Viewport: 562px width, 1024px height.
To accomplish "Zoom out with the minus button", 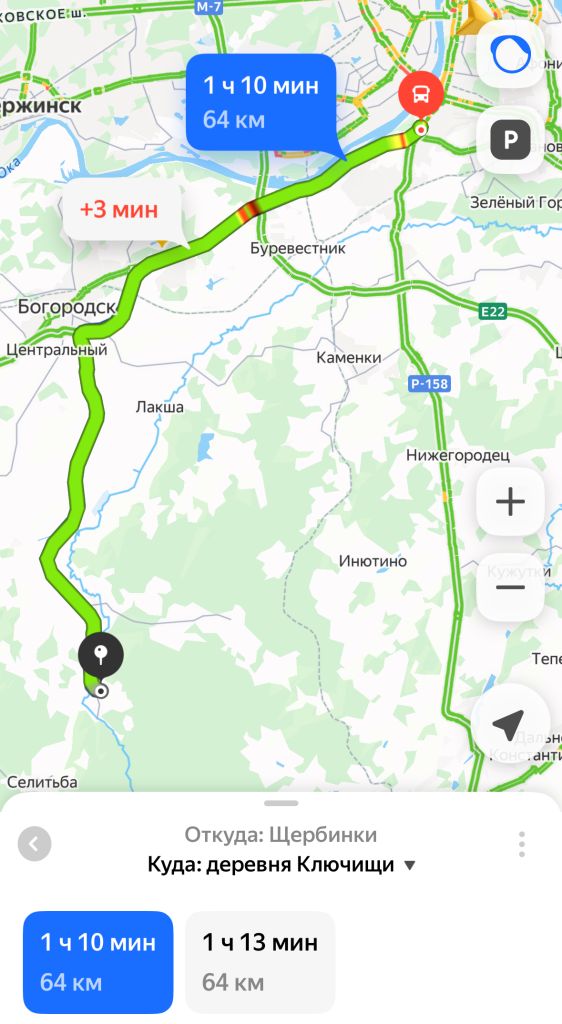I will (x=510, y=587).
